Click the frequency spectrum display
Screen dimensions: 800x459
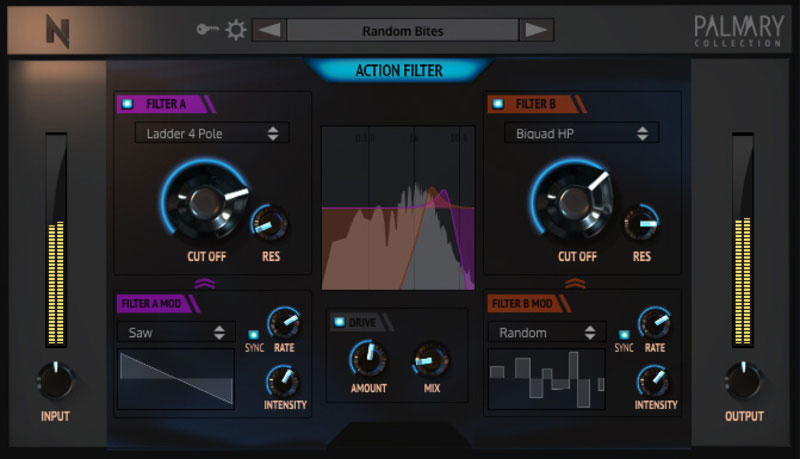[x=398, y=207]
